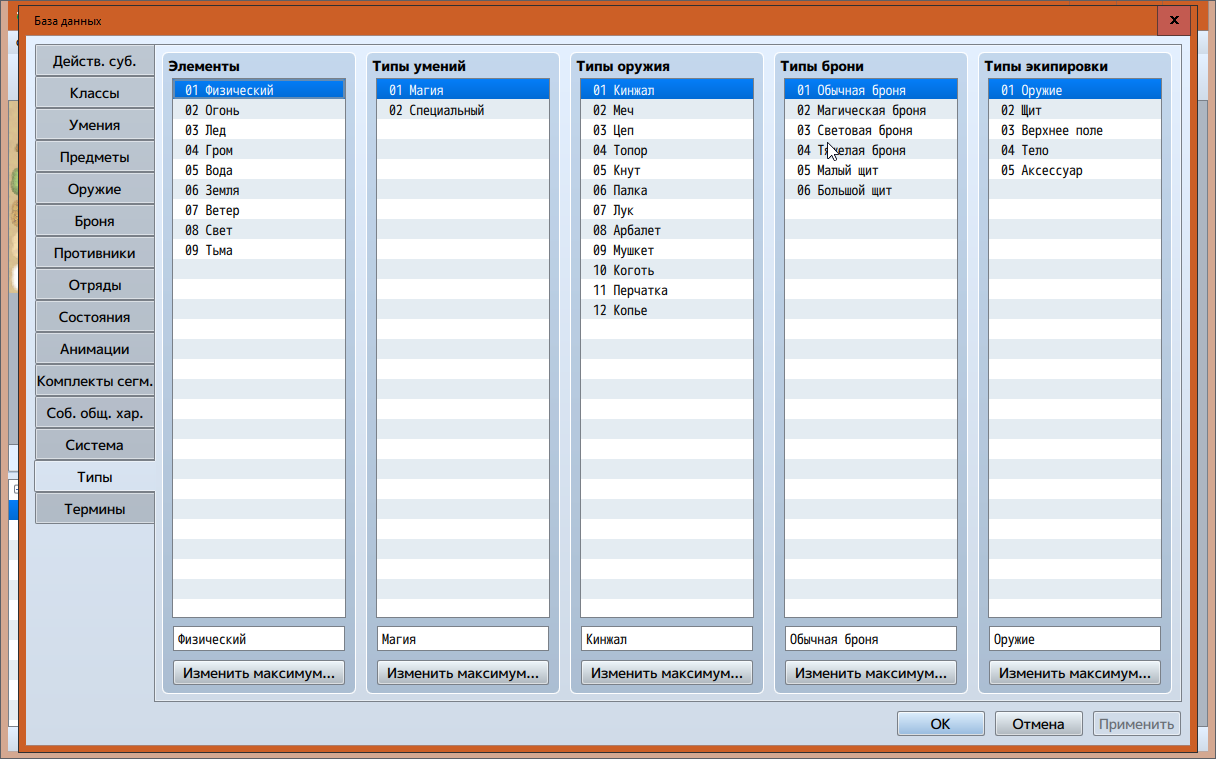Click Изменить максимум under Типы оружия
Image resolution: width=1216 pixels, height=759 pixels.
(667, 673)
